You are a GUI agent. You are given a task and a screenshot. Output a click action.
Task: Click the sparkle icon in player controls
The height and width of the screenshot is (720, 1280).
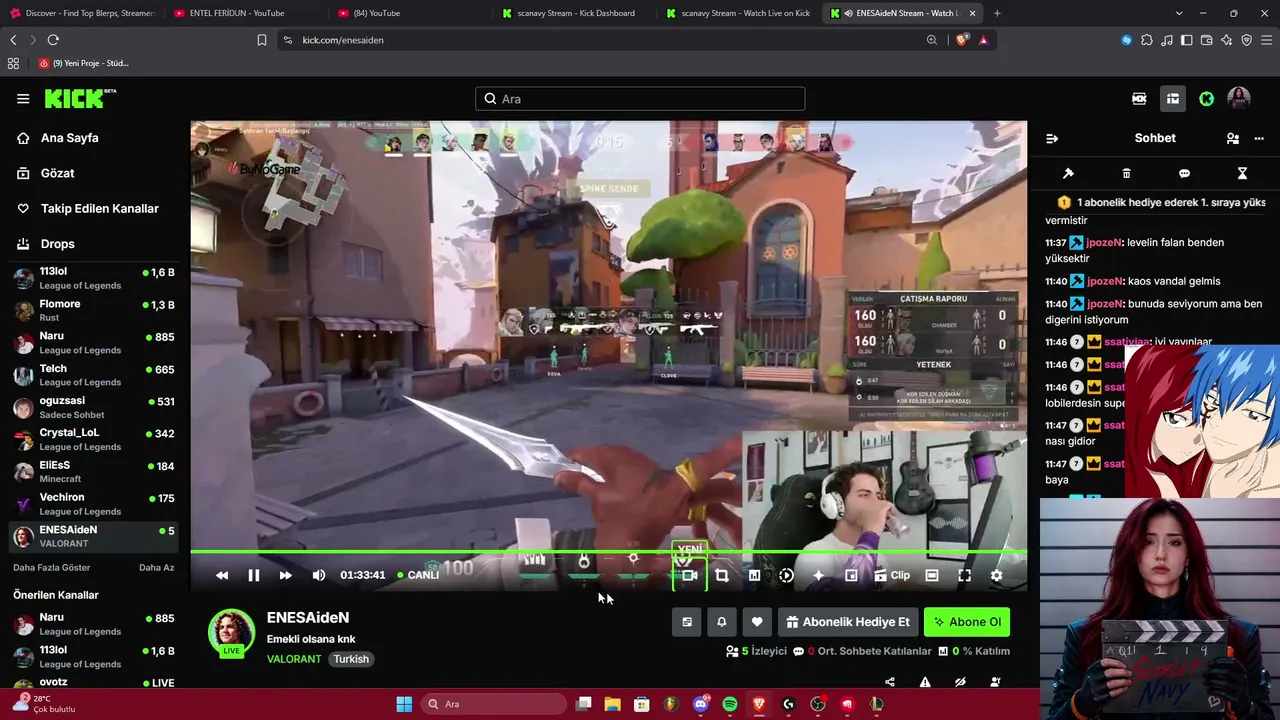[x=818, y=575]
